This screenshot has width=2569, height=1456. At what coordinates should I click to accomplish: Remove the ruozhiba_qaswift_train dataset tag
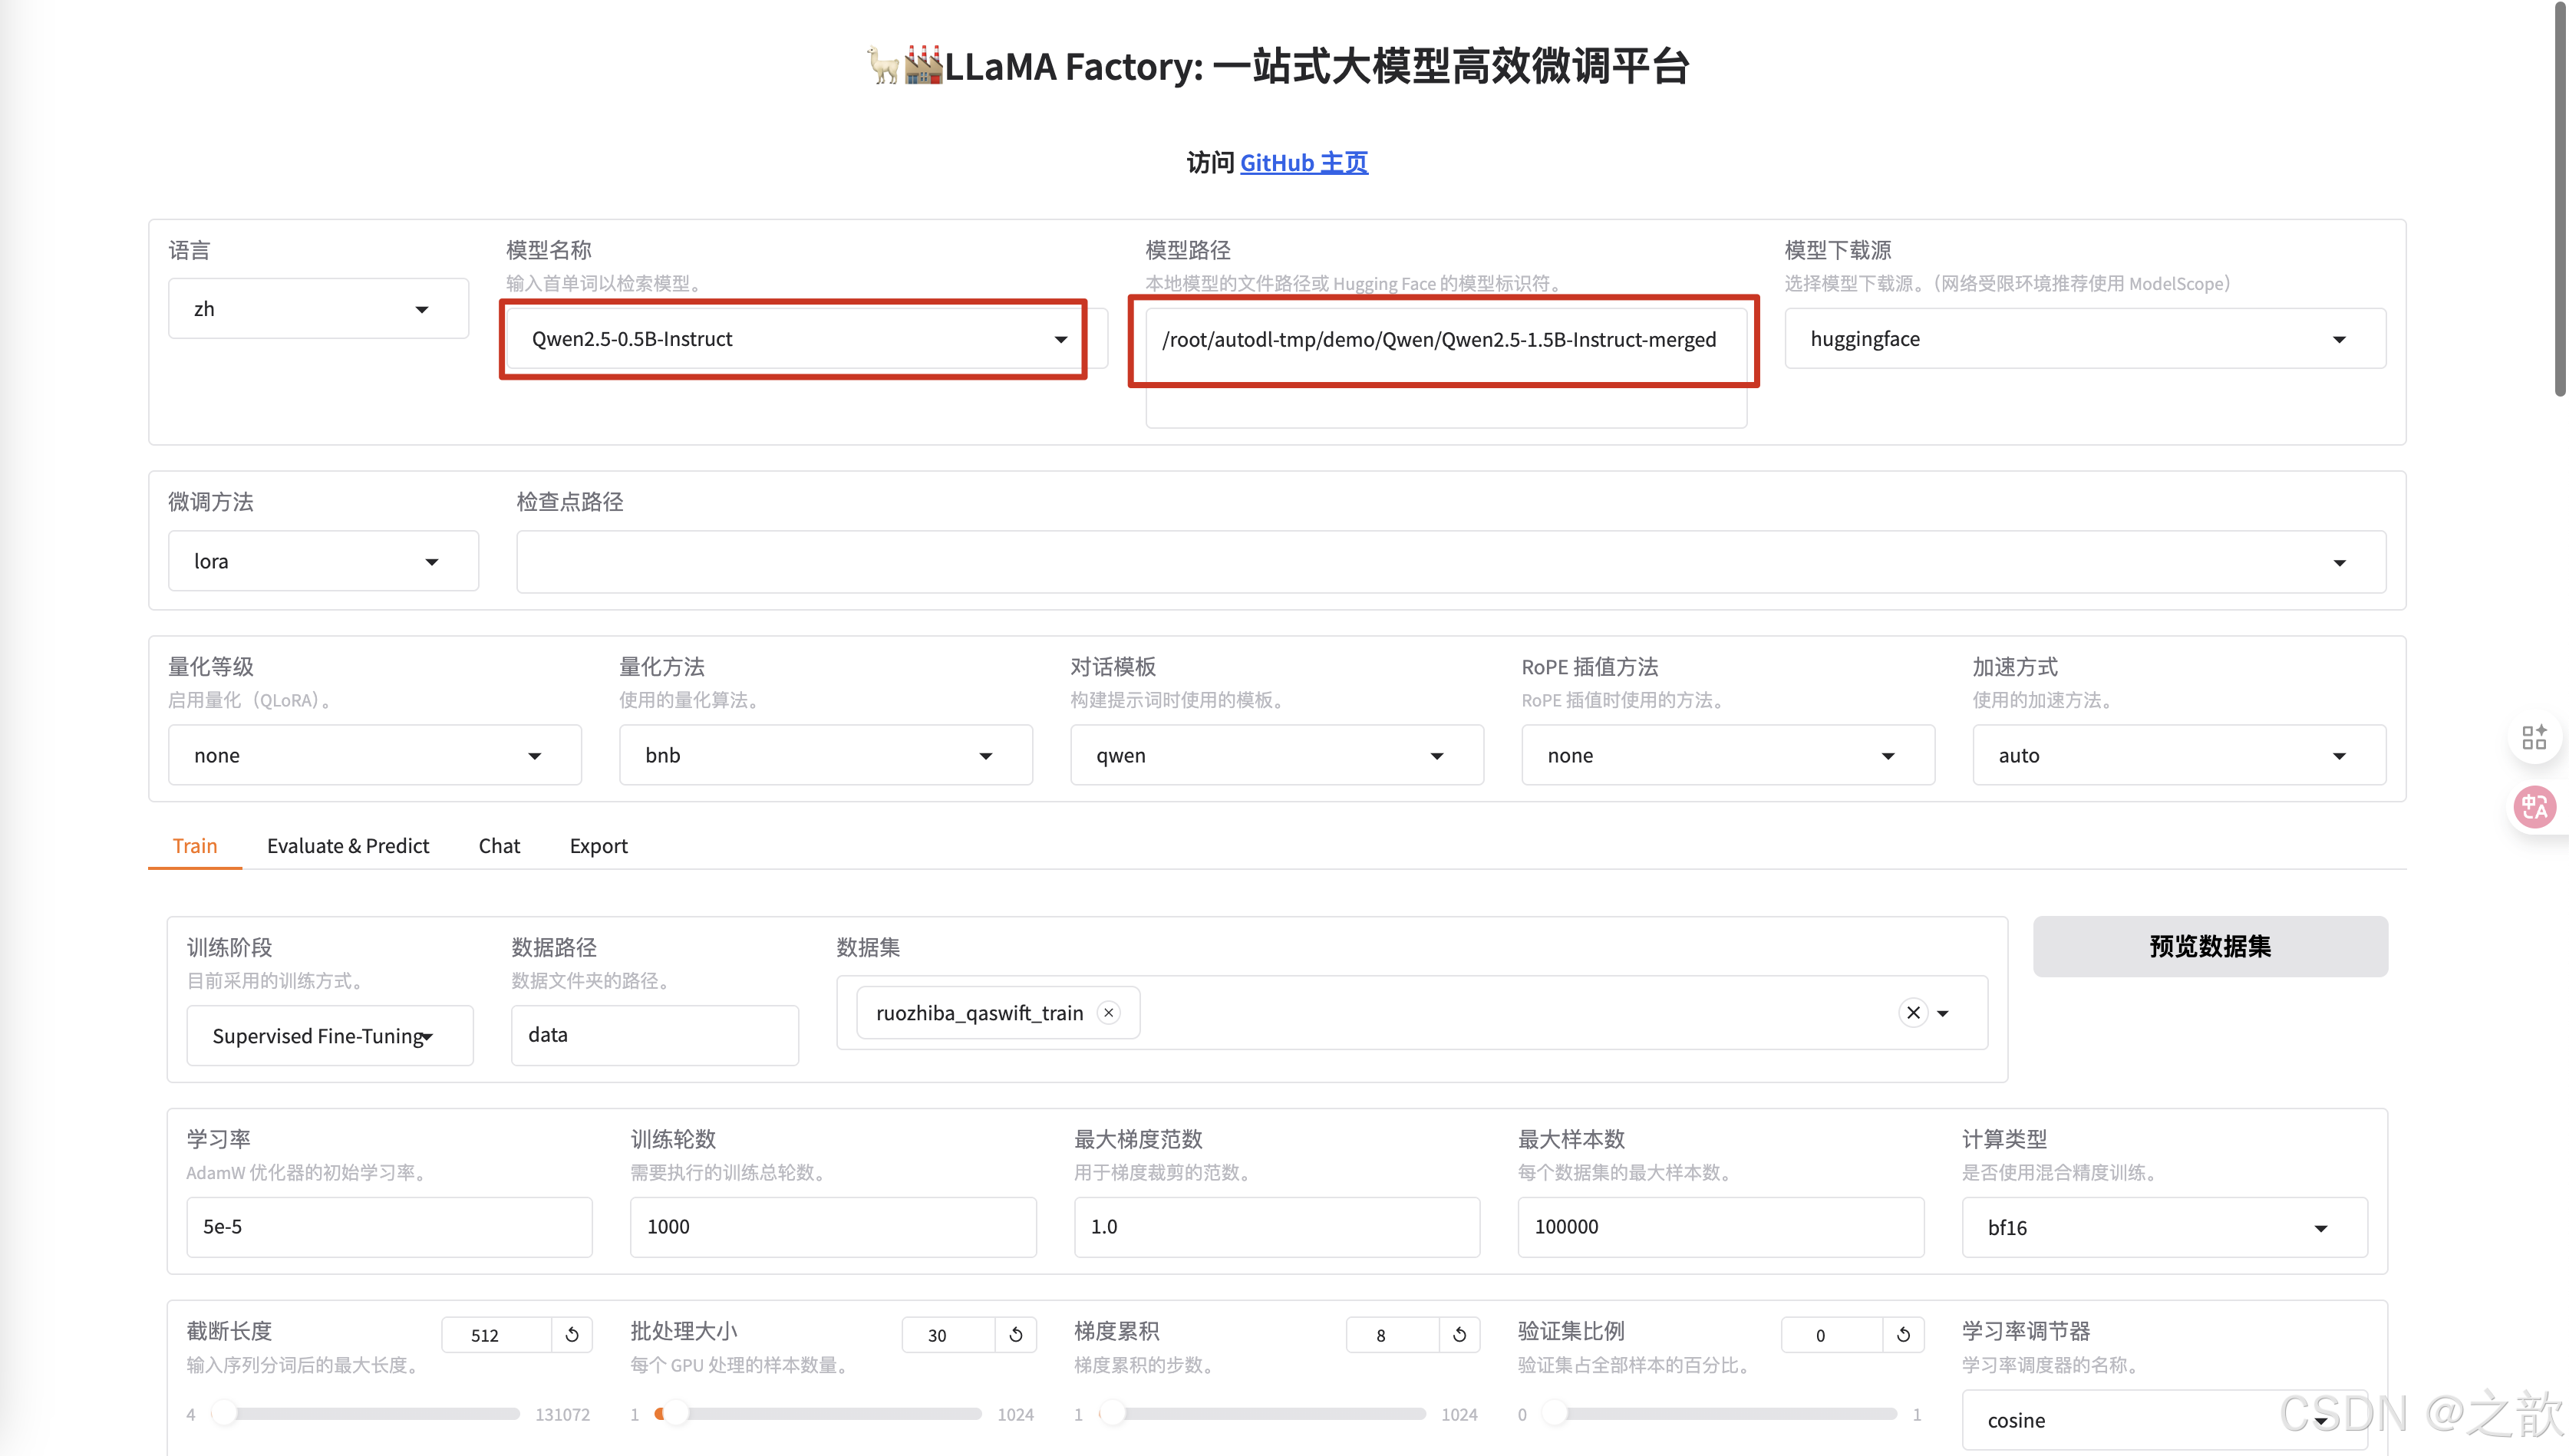(x=1108, y=1013)
